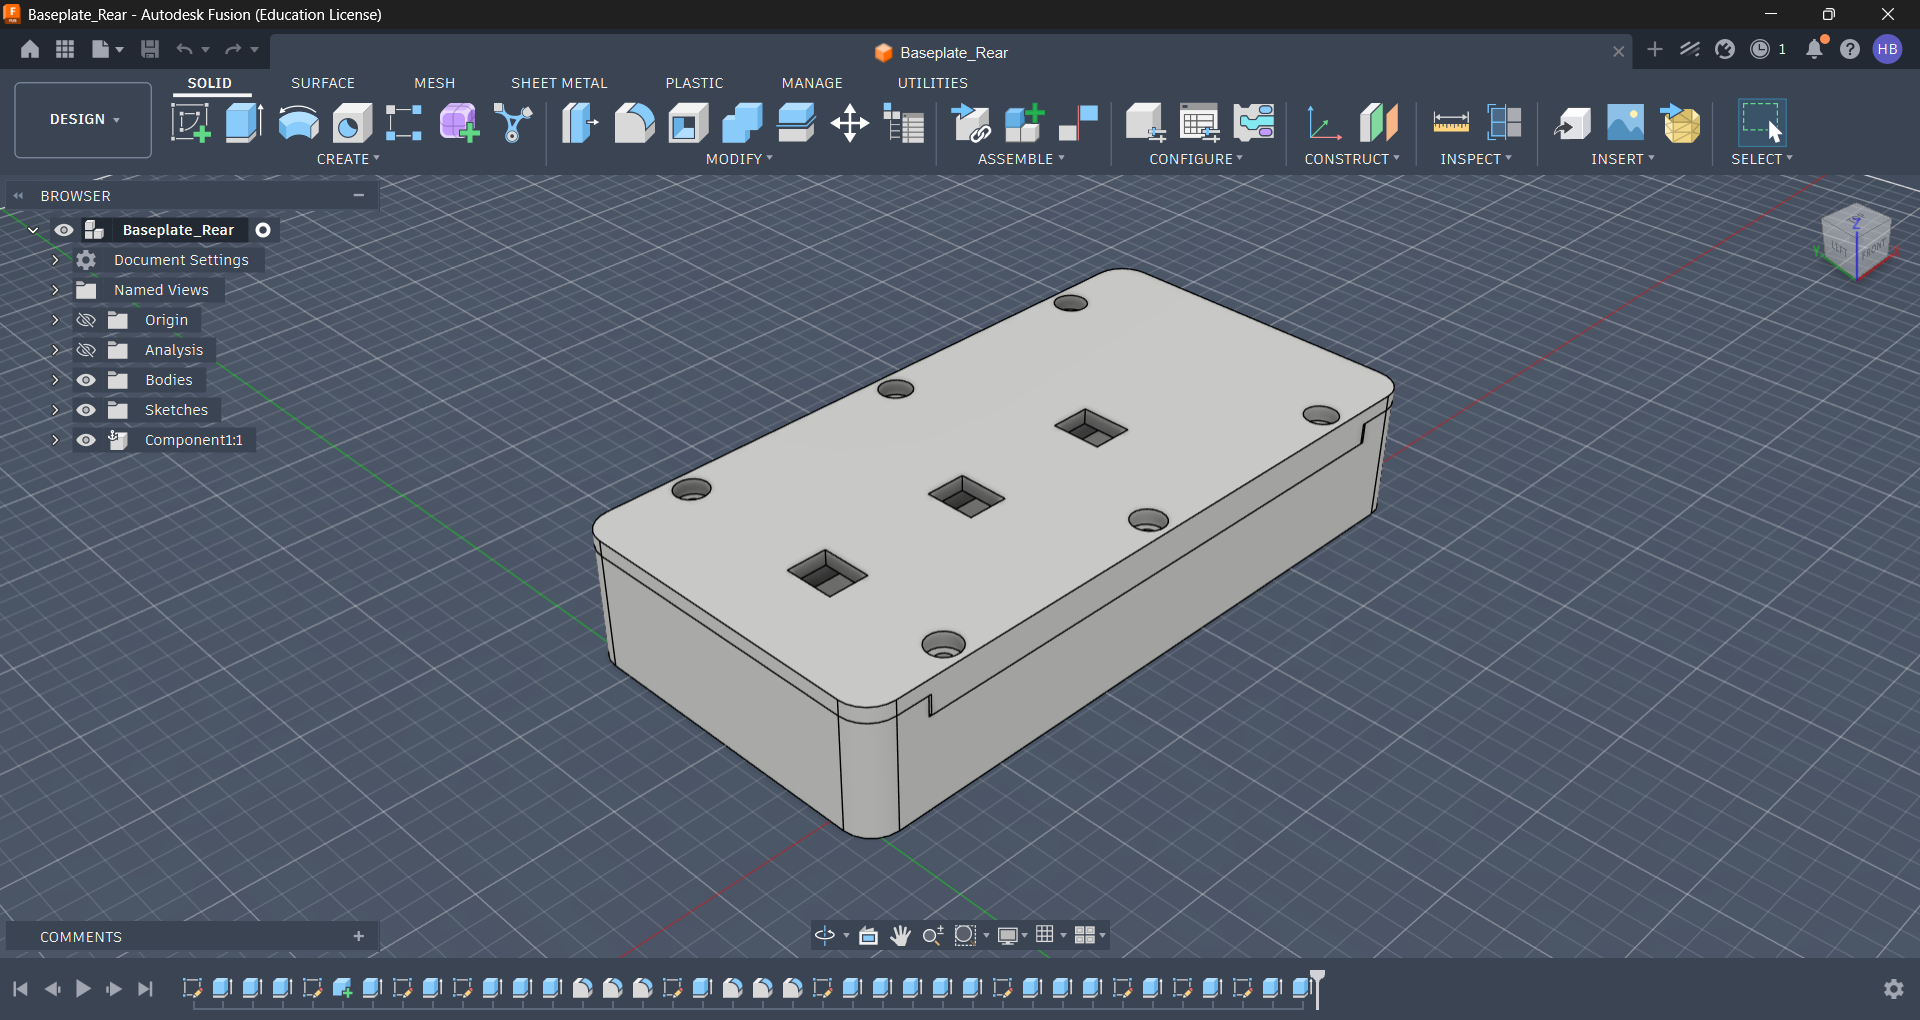The image size is (1920, 1020).
Task: Open the CREATE dropdown menu
Action: tap(348, 159)
